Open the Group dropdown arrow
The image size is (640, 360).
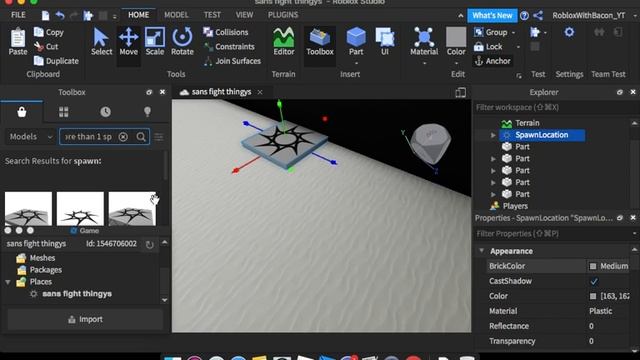tap(513, 32)
